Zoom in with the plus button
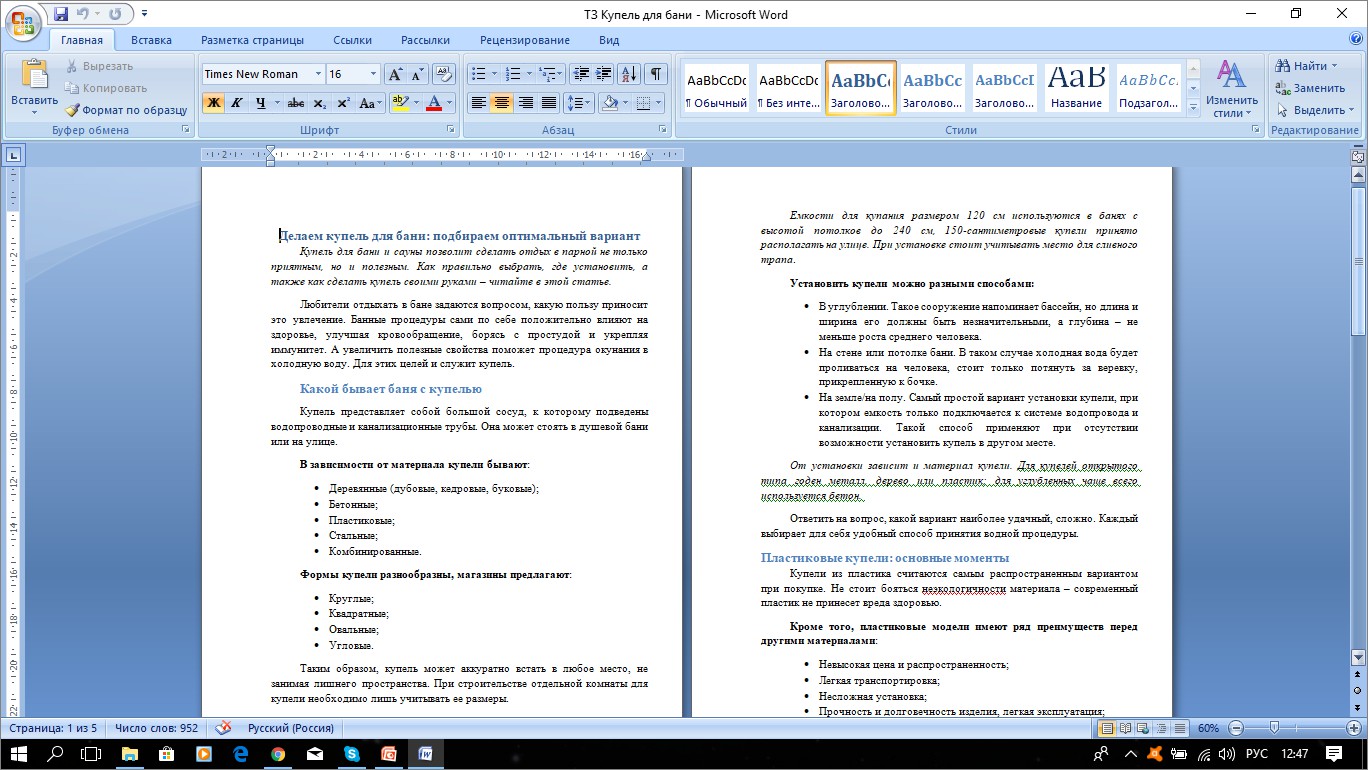1368x770 pixels. pos(1352,728)
